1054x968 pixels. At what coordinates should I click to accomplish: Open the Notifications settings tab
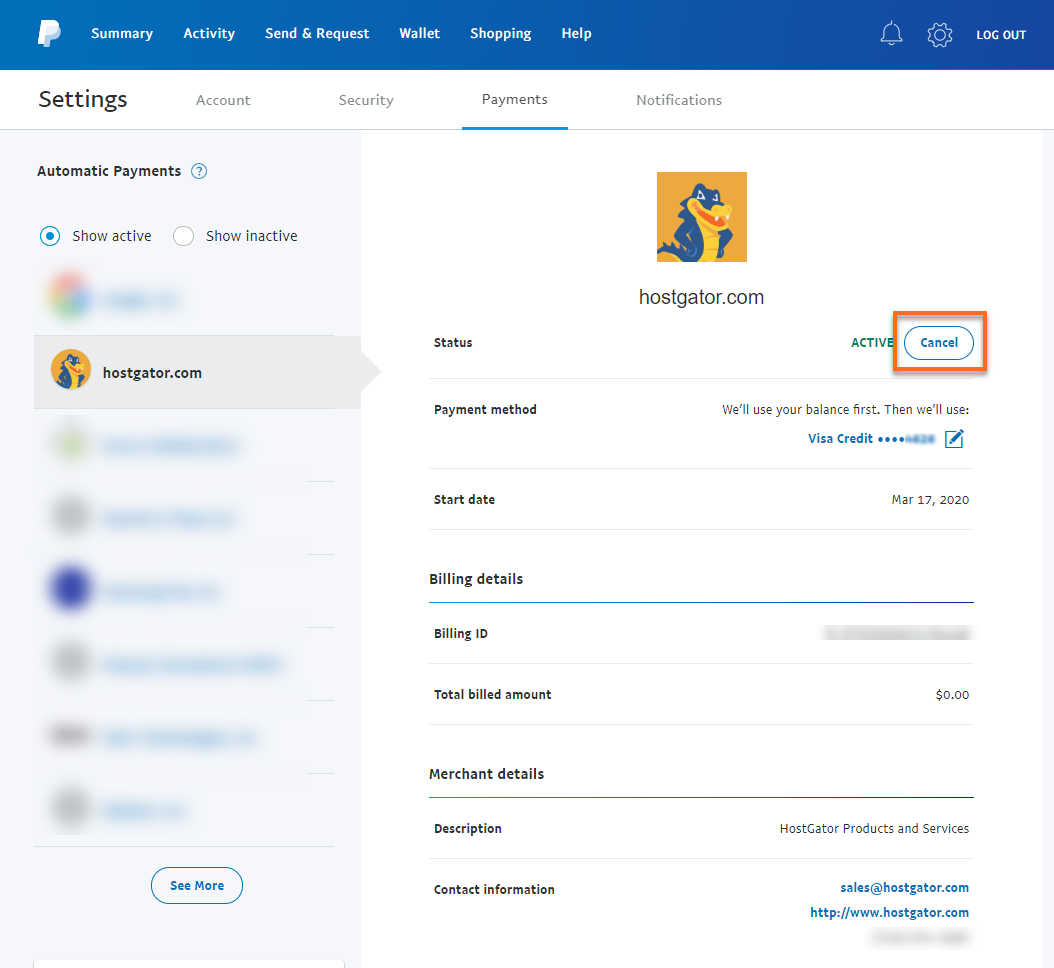678,100
